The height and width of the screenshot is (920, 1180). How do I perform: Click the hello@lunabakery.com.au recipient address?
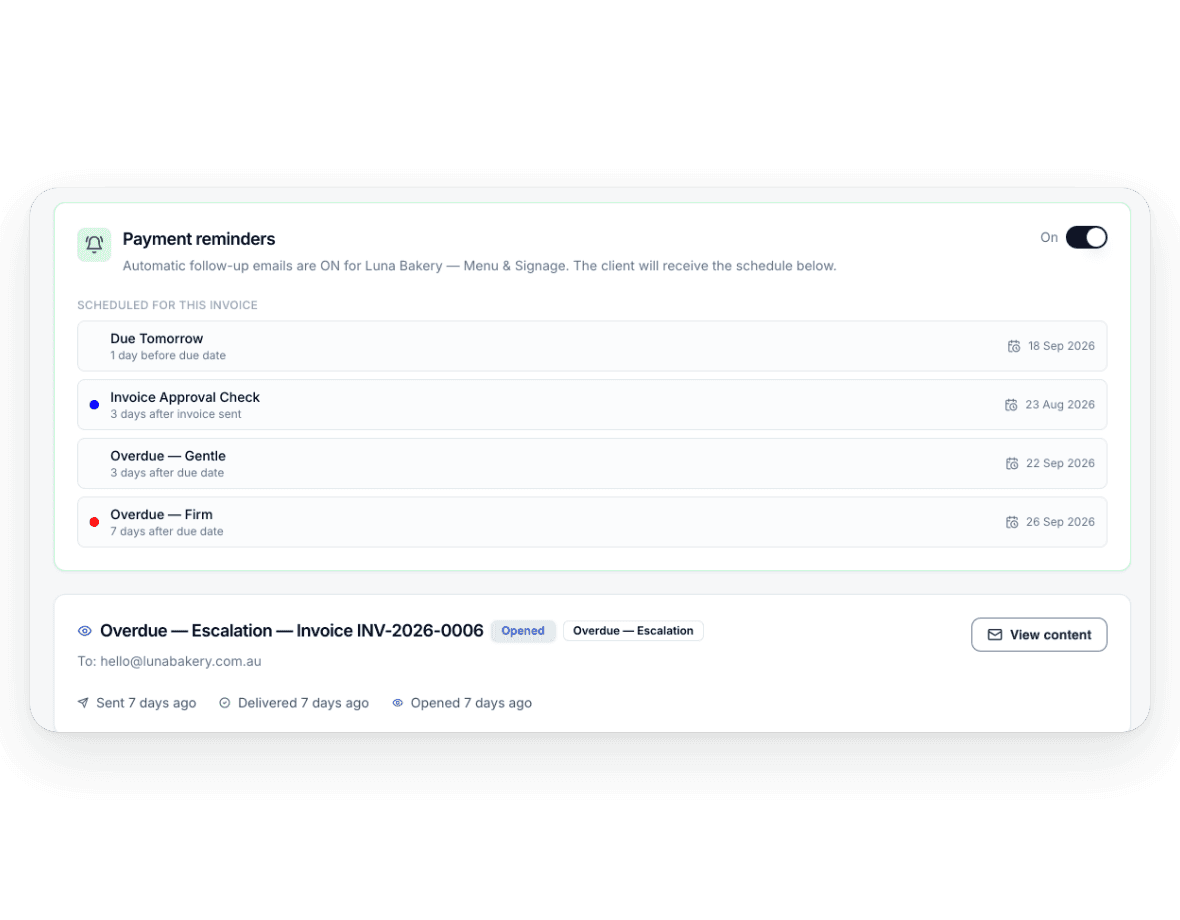(x=181, y=661)
